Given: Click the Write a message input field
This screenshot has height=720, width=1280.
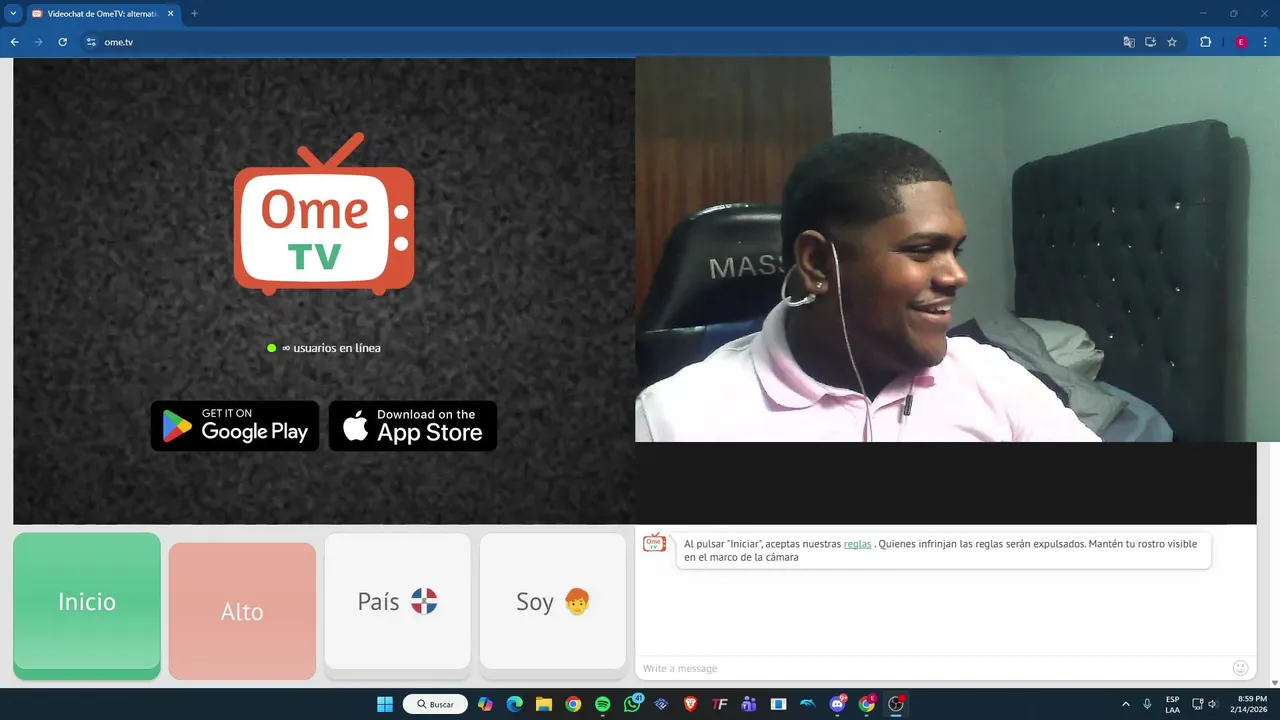Looking at the screenshot, I should [932, 668].
